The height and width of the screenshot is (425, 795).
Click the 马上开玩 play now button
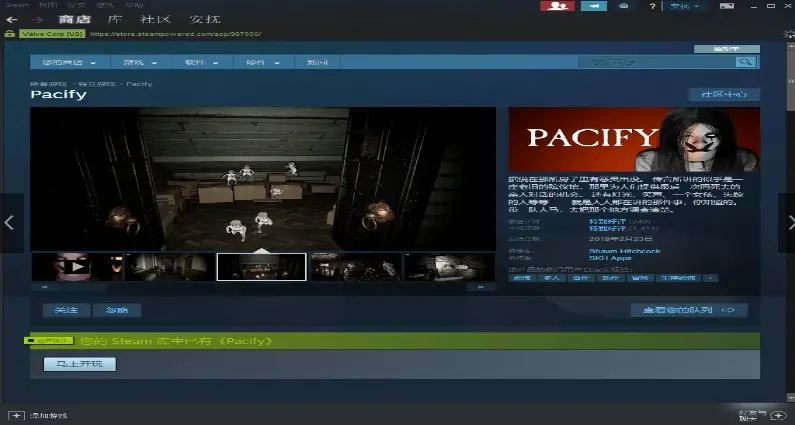tap(80, 364)
